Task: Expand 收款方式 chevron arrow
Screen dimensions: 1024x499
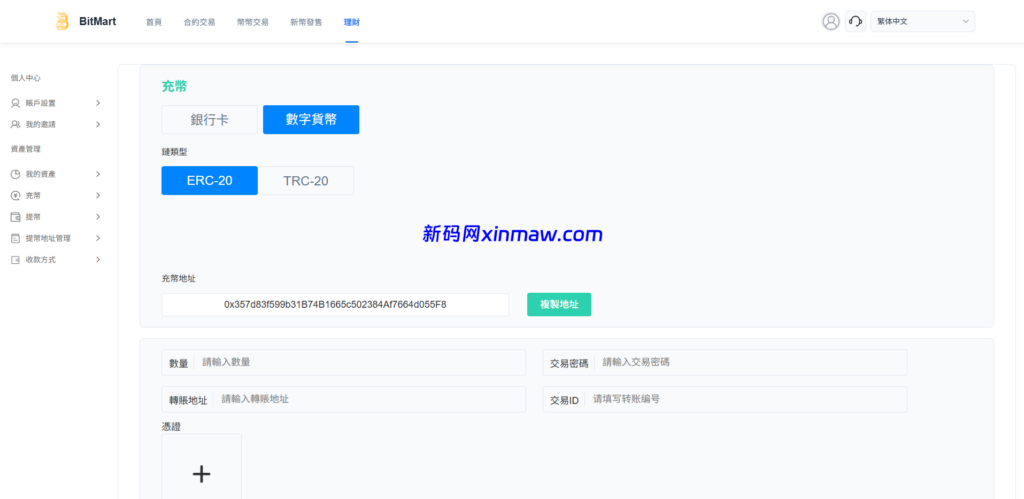Action: pyautogui.click(x=98, y=259)
